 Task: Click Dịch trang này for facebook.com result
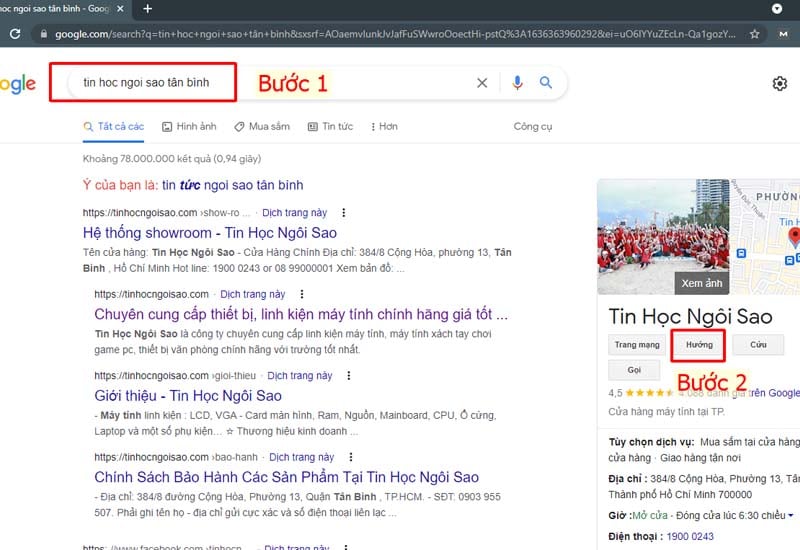pos(296,547)
